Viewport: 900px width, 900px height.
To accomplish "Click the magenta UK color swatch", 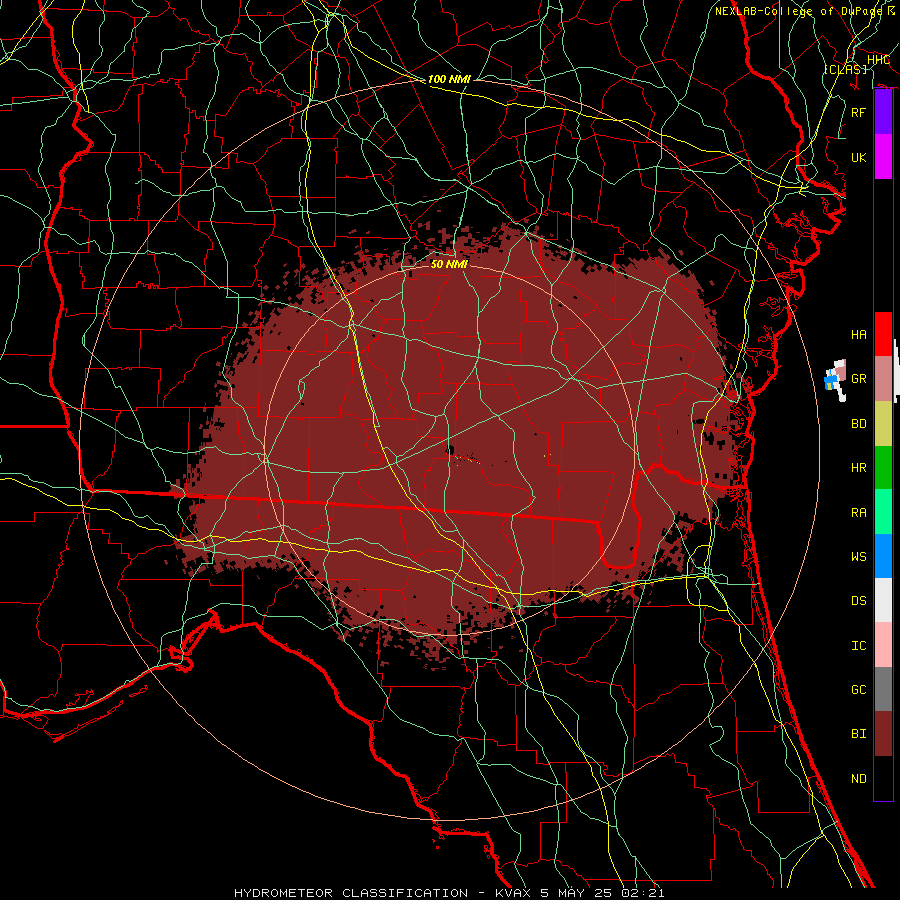I will [883, 157].
